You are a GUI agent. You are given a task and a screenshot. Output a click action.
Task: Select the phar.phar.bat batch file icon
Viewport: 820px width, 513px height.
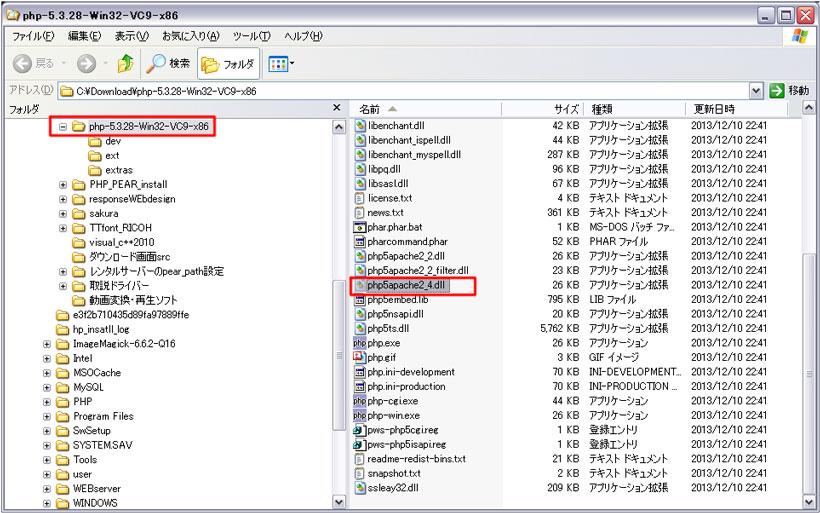(360, 227)
